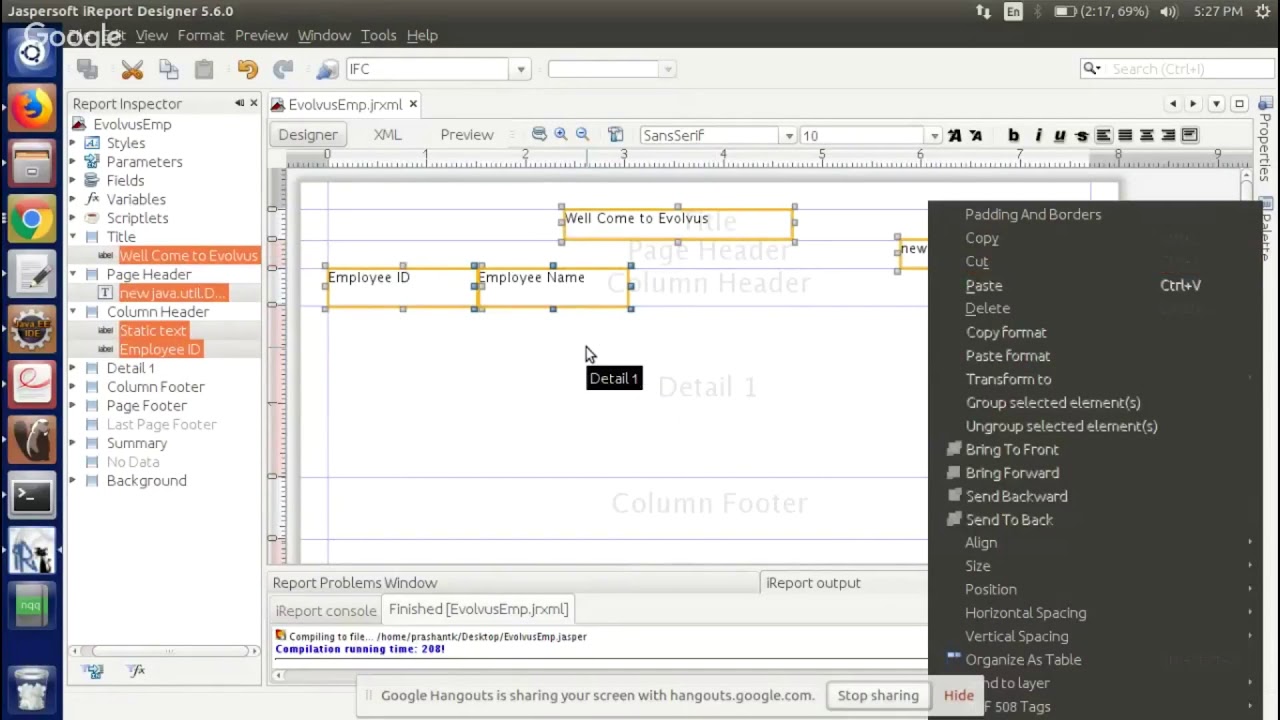Toggle strikethrough text formatting
The image size is (1280, 720).
pos(1082,135)
